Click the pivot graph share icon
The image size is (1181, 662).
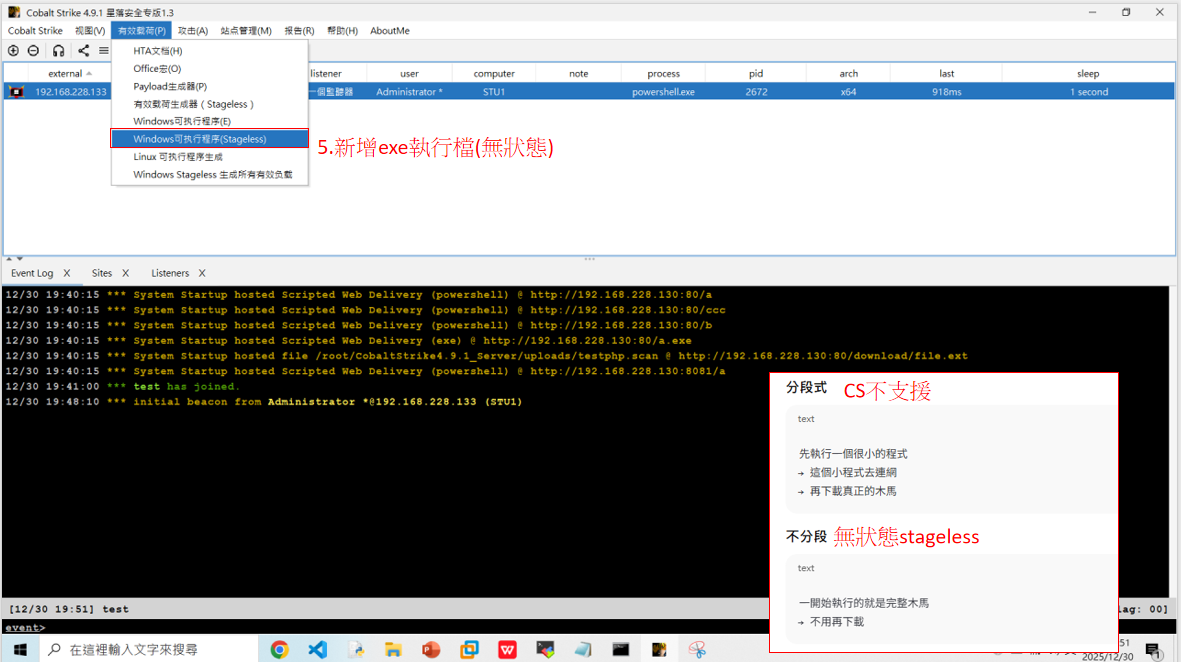[84, 50]
